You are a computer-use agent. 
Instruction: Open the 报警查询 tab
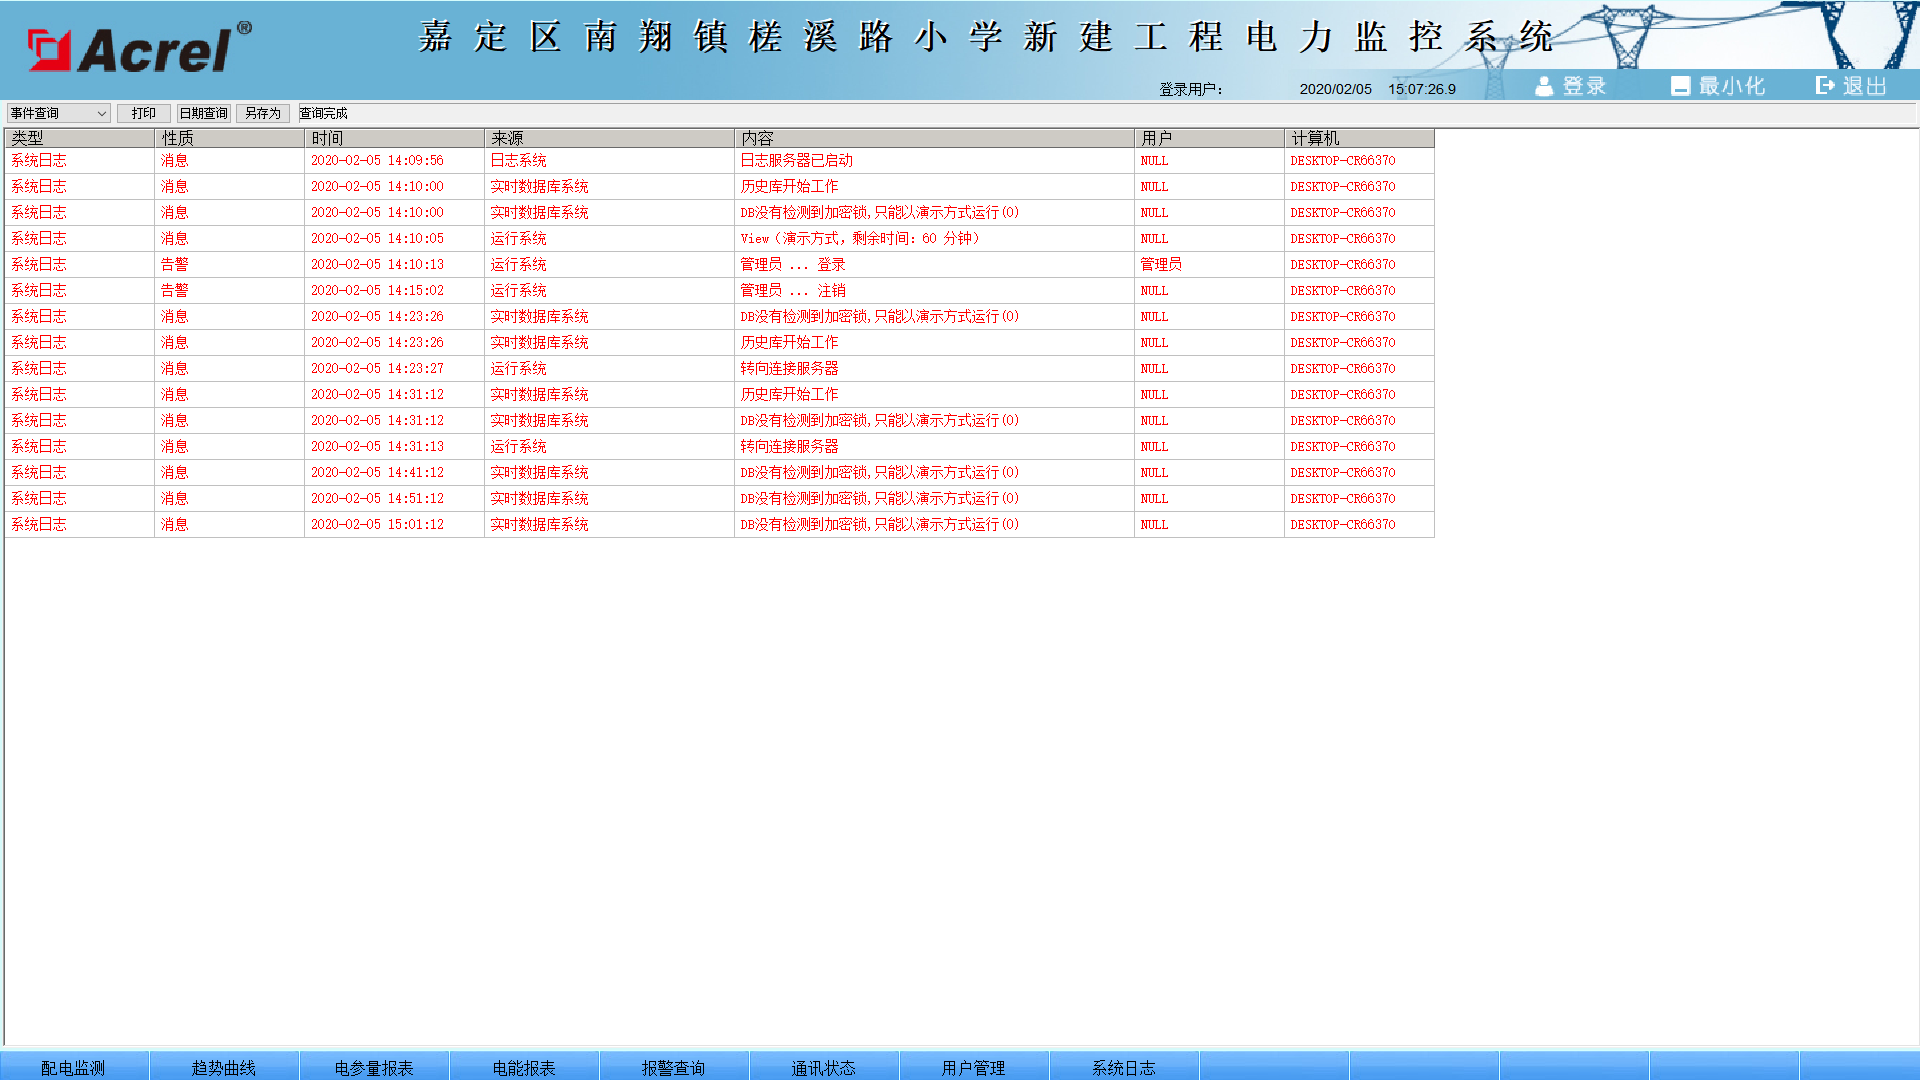673,1067
